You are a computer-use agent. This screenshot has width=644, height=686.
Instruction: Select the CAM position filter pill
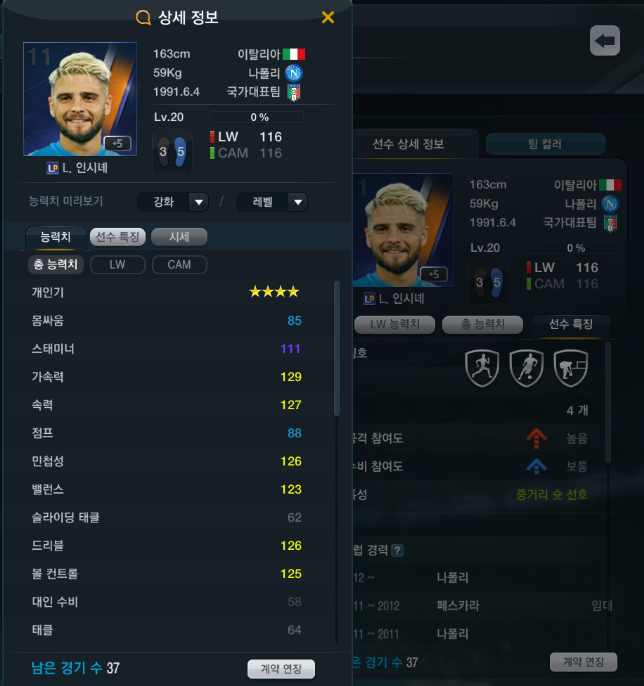click(179, 265)
